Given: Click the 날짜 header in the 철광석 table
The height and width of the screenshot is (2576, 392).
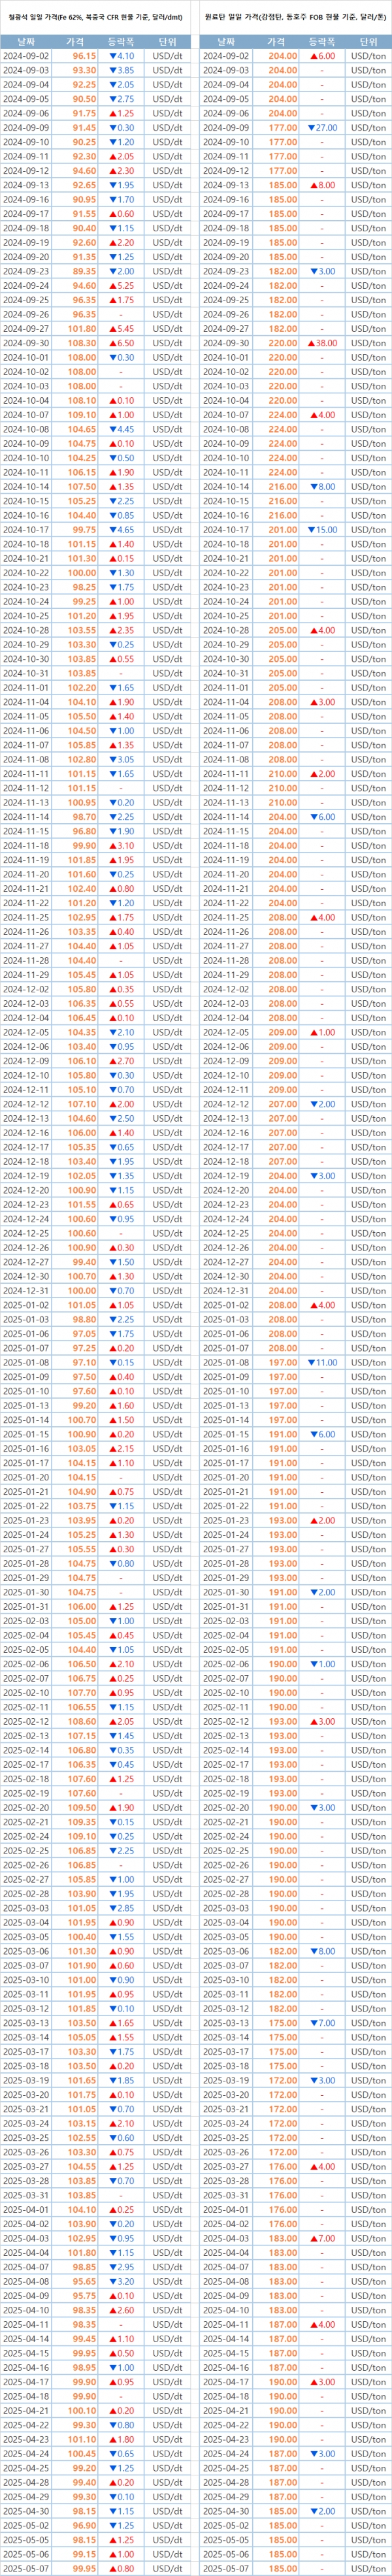Looking at the screenshot, I should [x=26, y=42].
